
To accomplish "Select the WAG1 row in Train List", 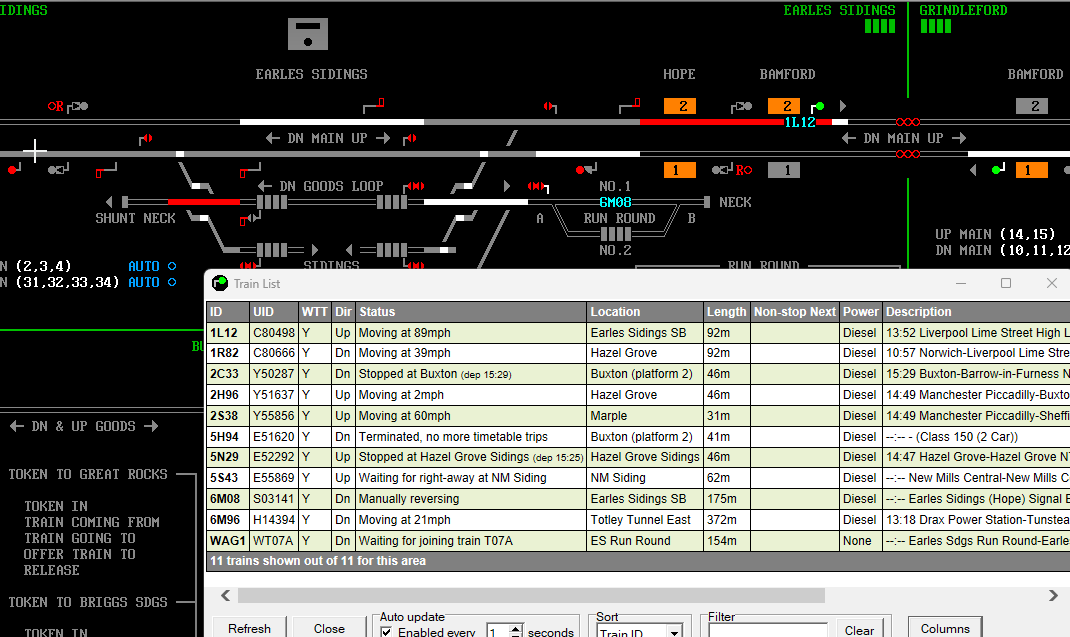I will 638,541.
